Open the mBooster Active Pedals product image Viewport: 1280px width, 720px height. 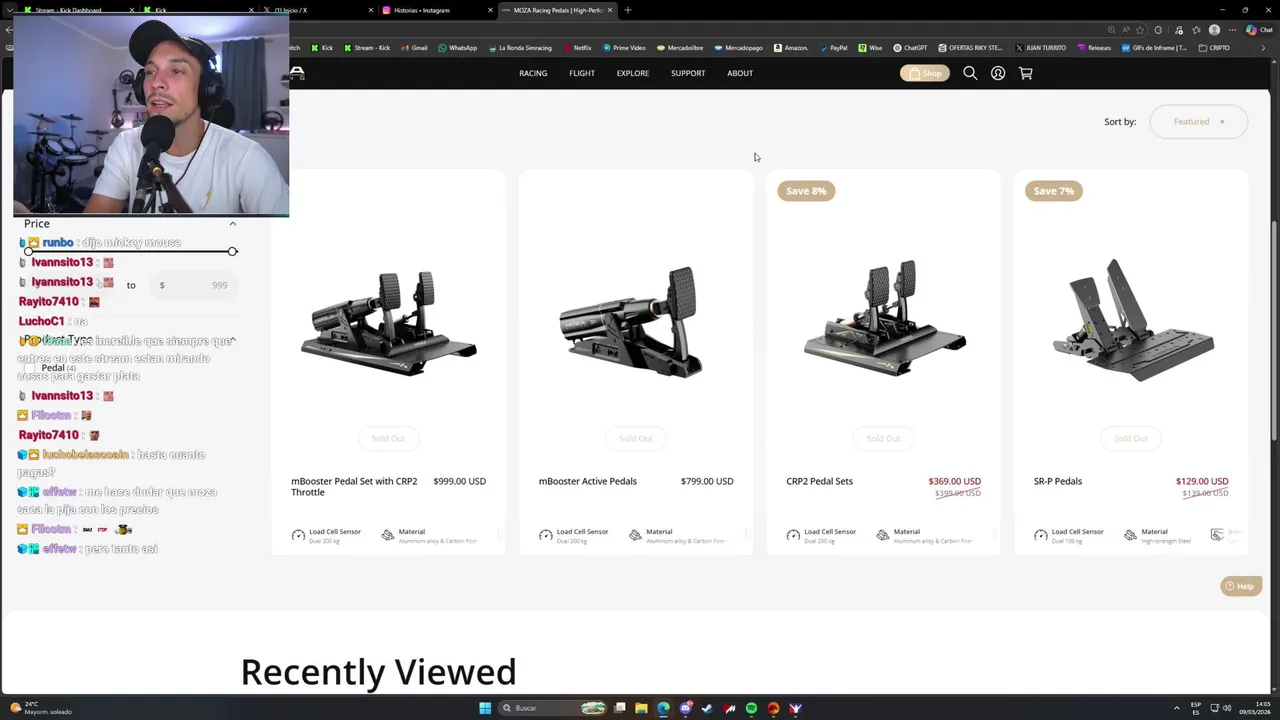click(x=632, y=322)
